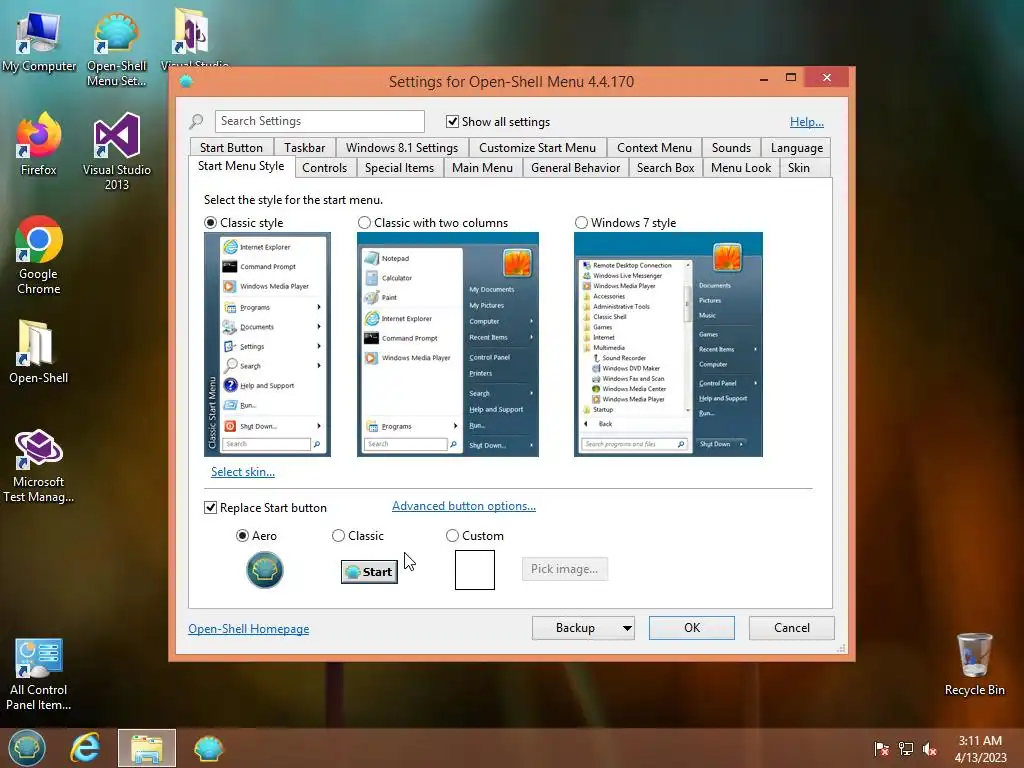Image resolution: width=1024 pixels, height=768 pixels.
Task: Switch to the Start Button tab
Action: pos(231,148)
